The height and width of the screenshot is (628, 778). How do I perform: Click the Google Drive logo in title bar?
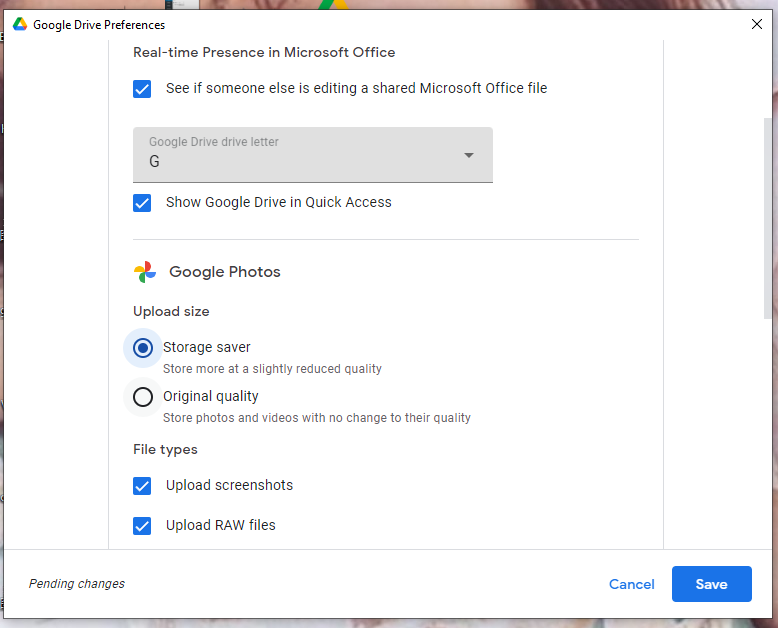(20, 24)
